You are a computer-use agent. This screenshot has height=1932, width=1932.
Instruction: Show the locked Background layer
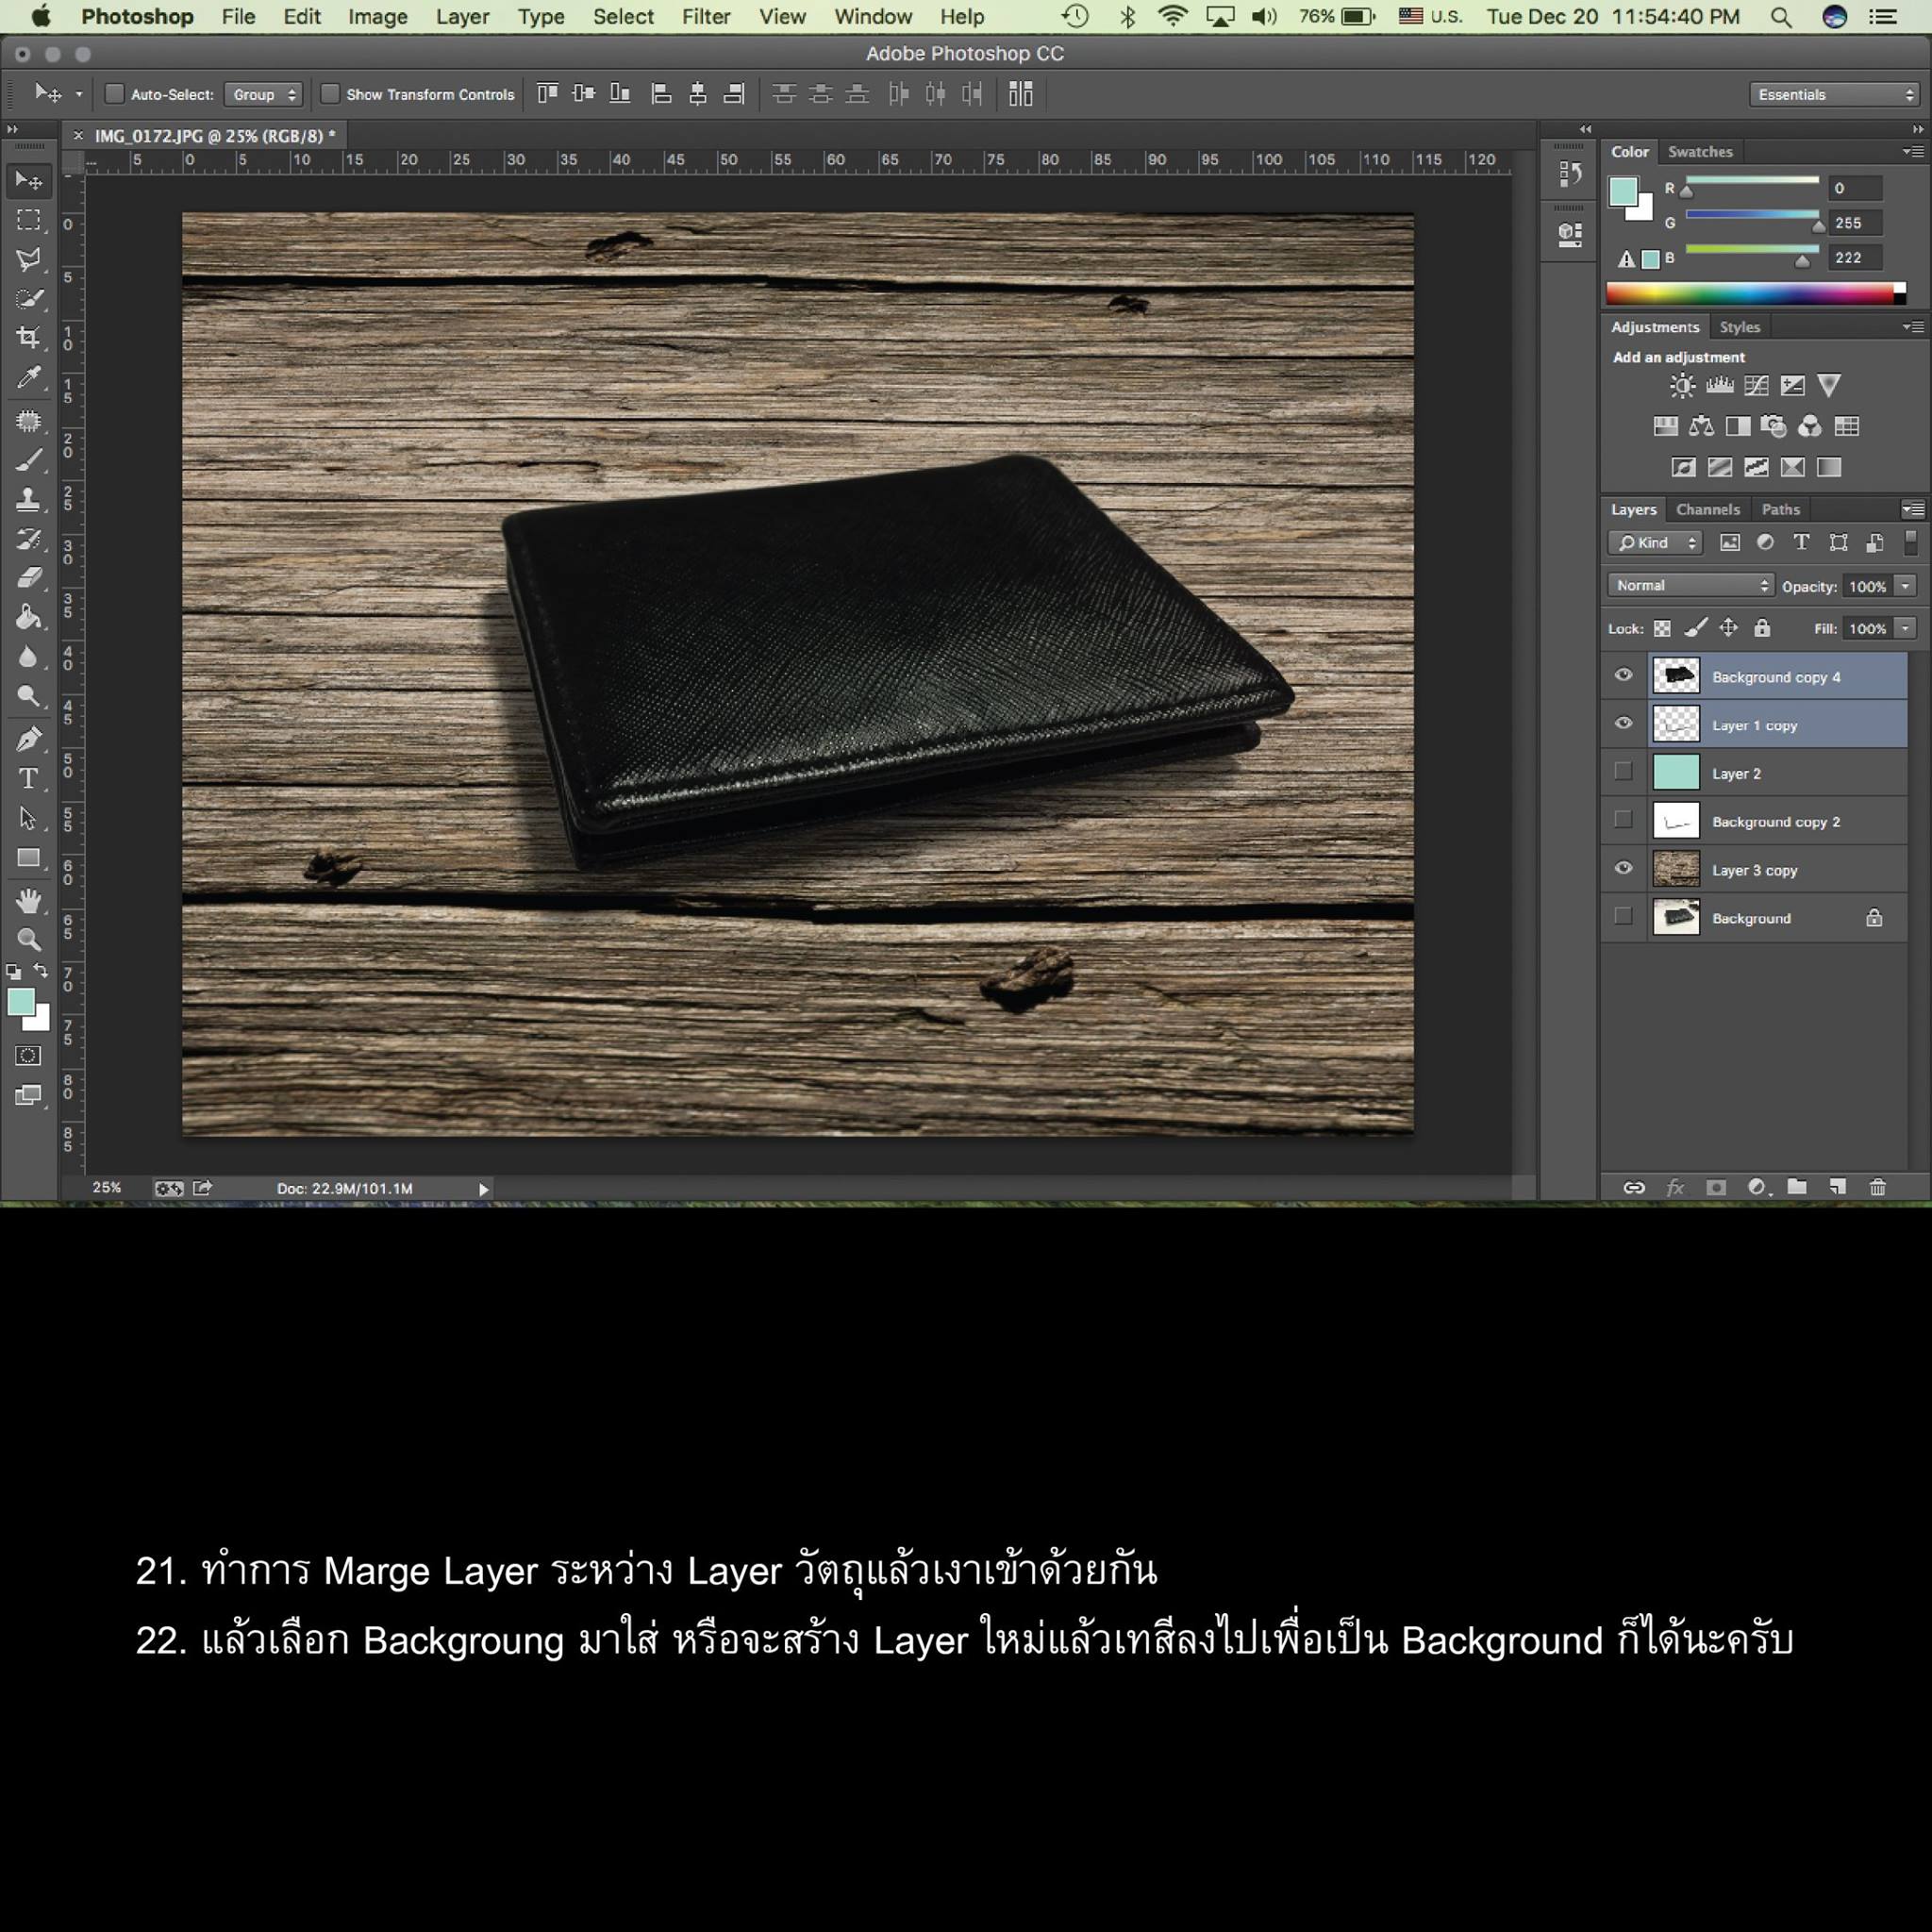click(x=1623, y=916)
